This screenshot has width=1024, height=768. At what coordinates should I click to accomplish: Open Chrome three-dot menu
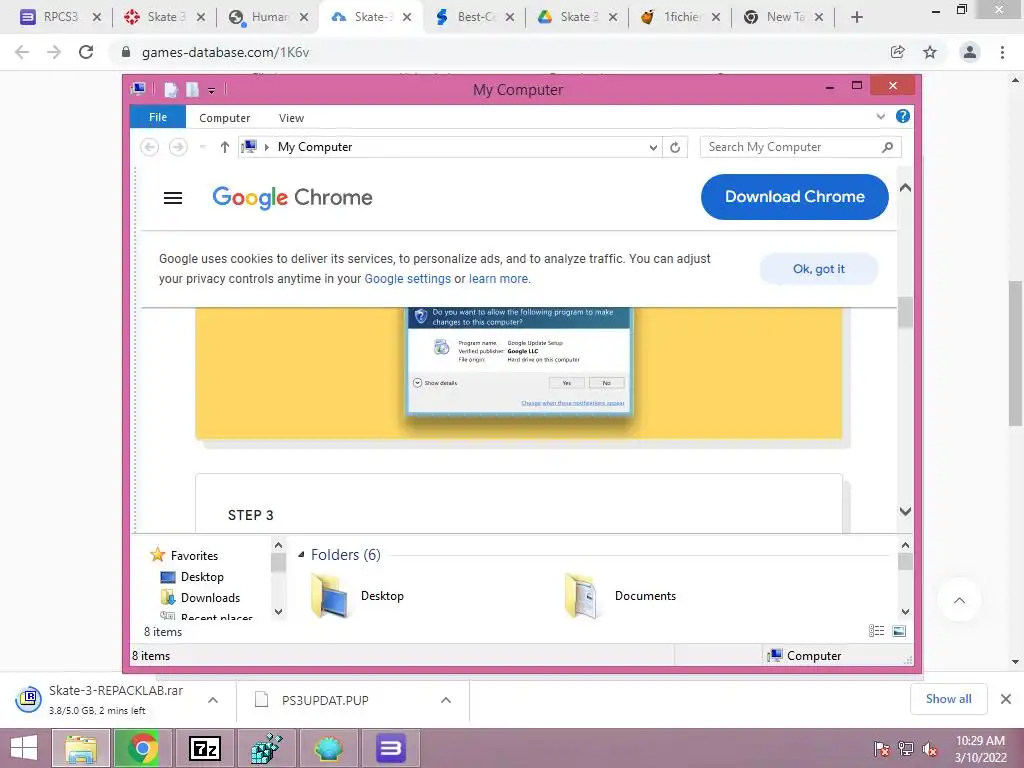pos(1002,52)
